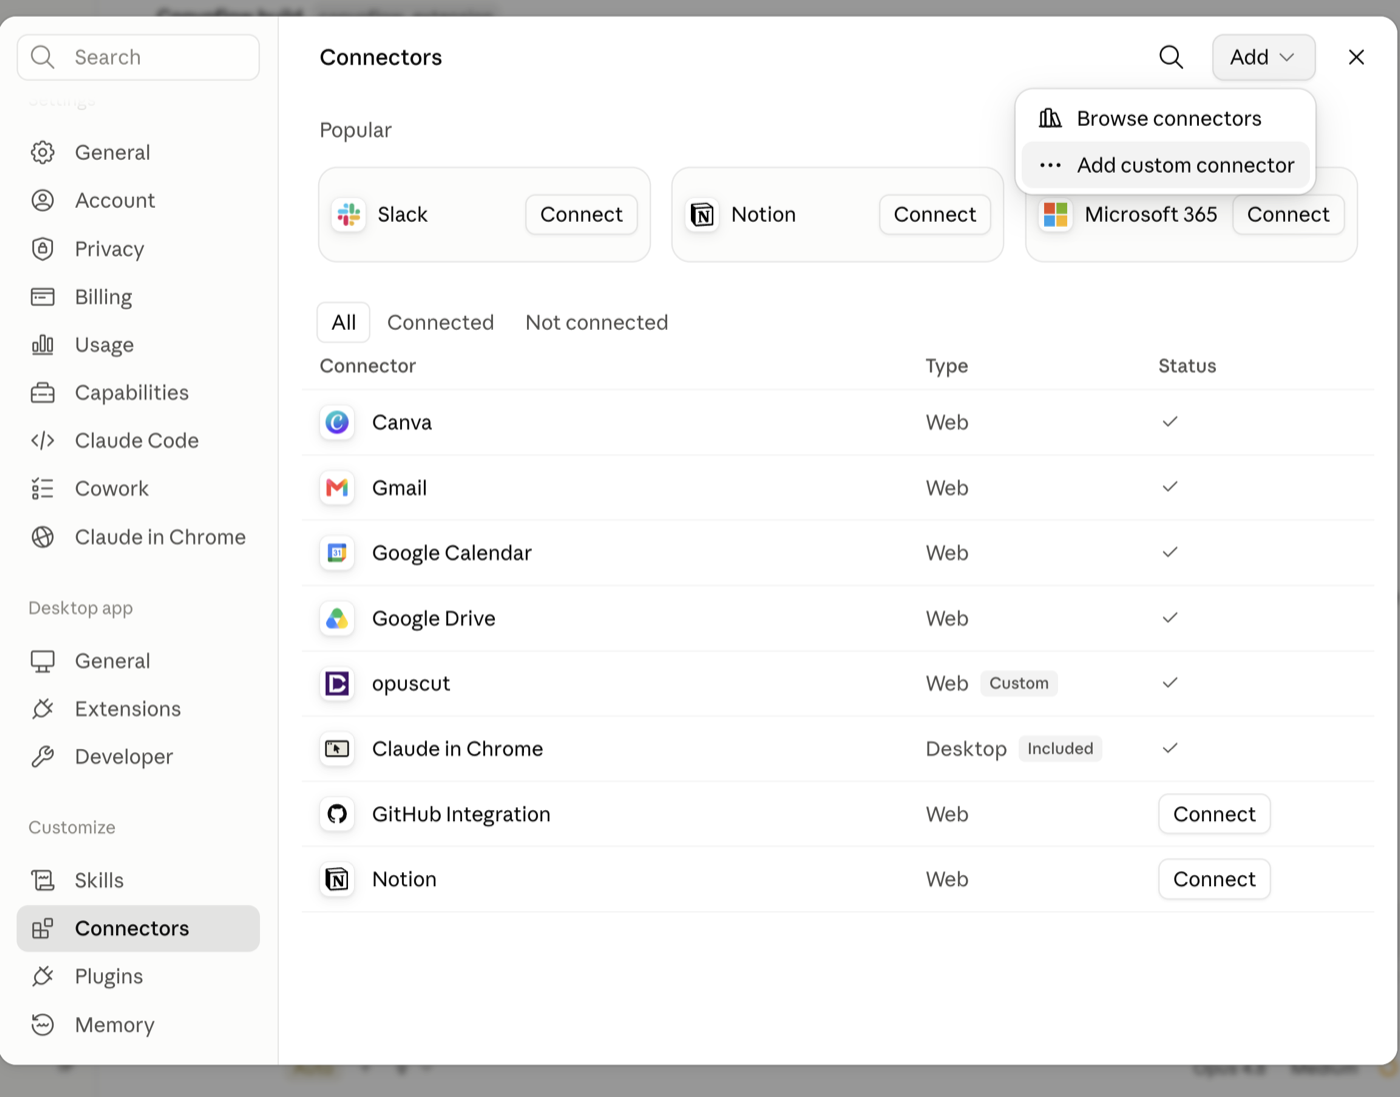1400x1097 pixels.
Task: Connect Notion in the connector list
Action: (1214, 879)
